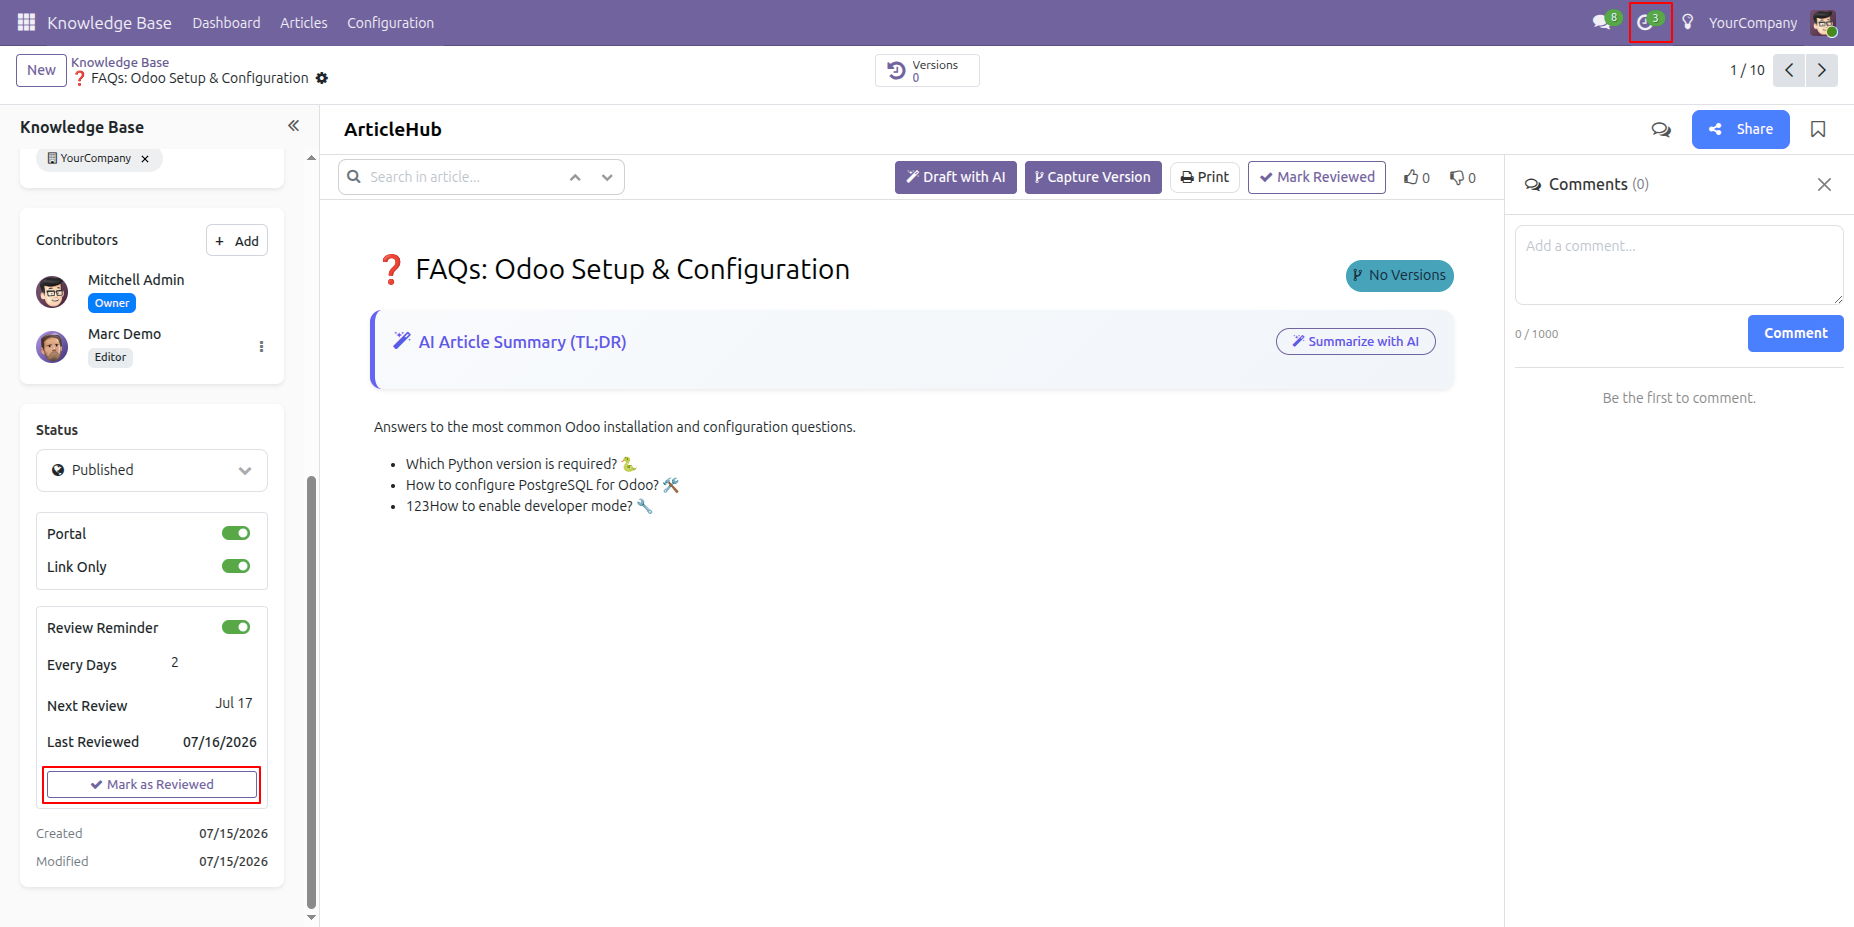The width and height of the screenshot is (1854, 927).
Task: Click the Add a comment text area
Action: pos(1679,265)
